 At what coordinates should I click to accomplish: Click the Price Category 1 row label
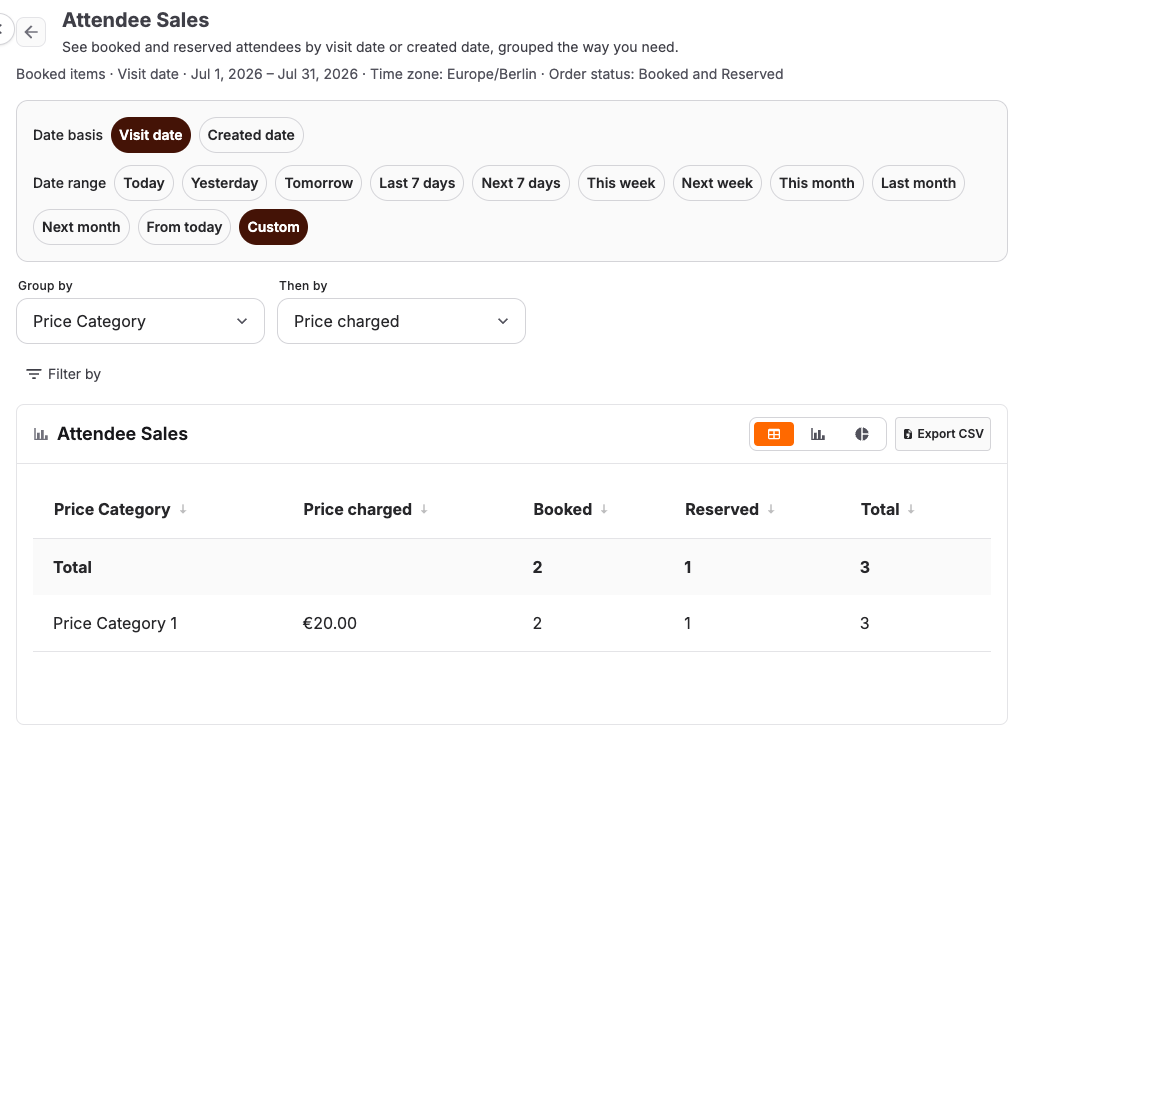(115, 623)
